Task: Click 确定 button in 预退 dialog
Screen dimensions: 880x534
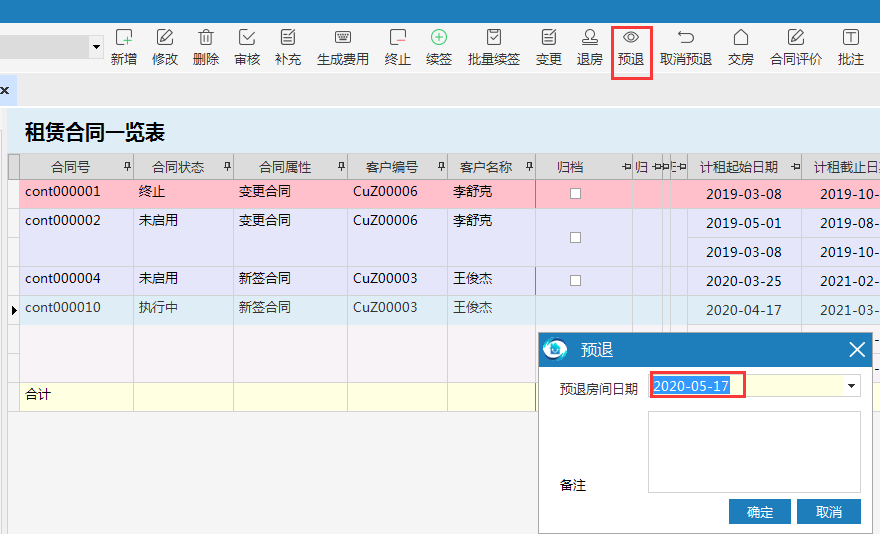Action: click(760, 512)
